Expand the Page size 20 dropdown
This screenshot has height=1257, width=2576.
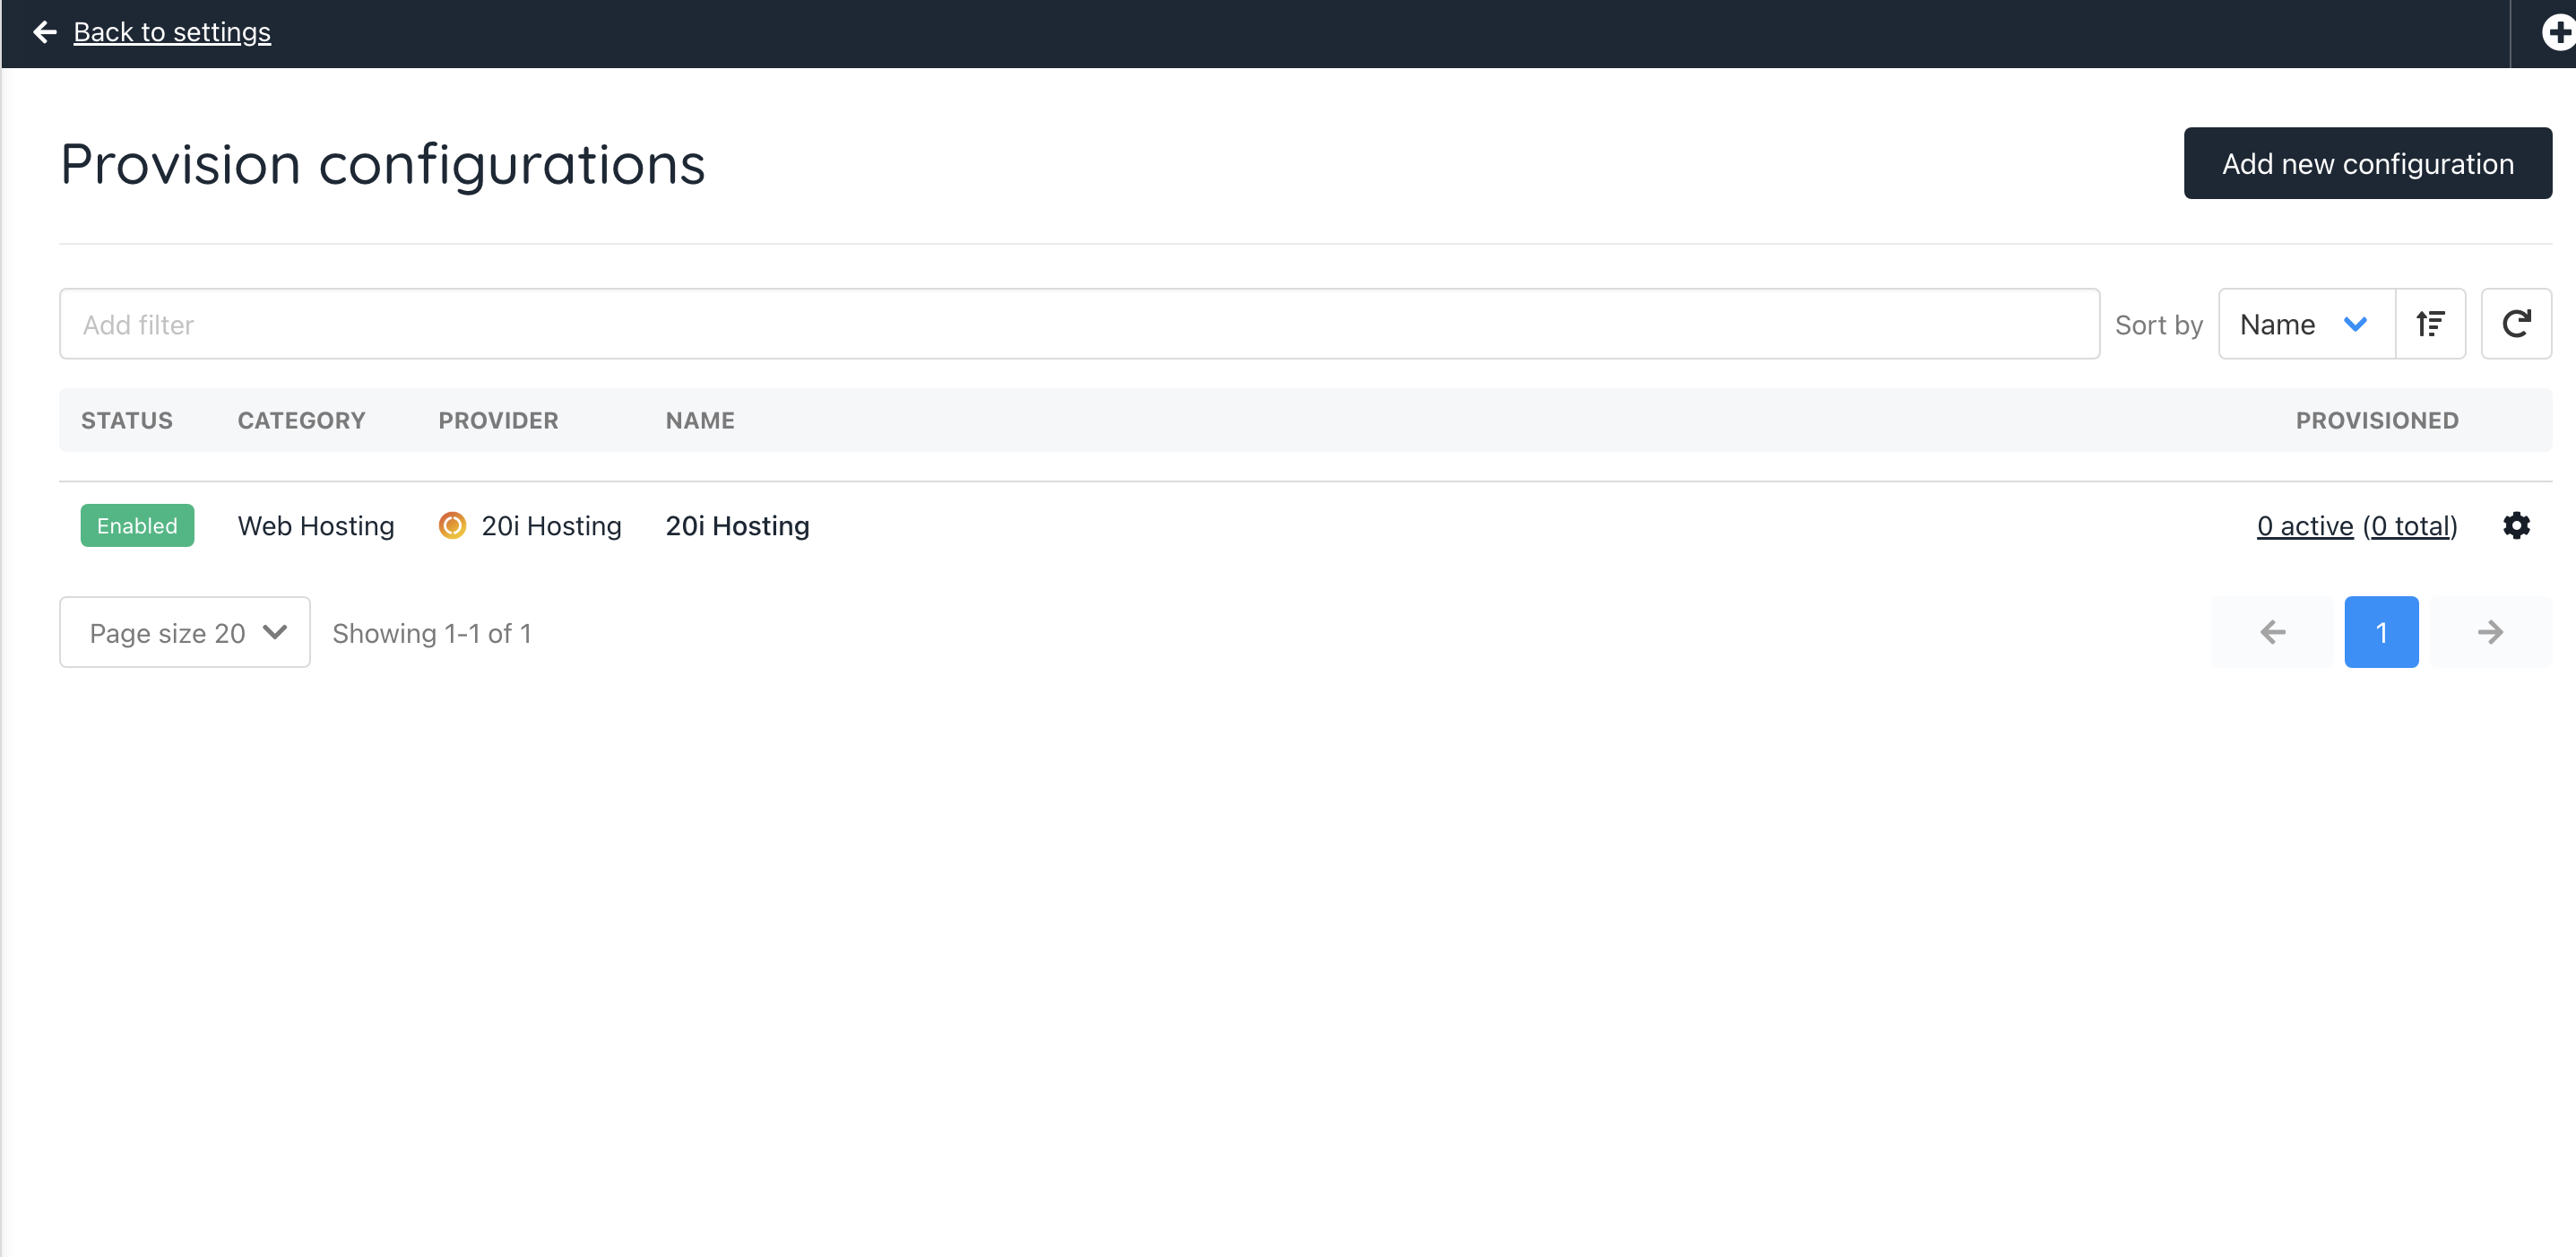[185, 633]
